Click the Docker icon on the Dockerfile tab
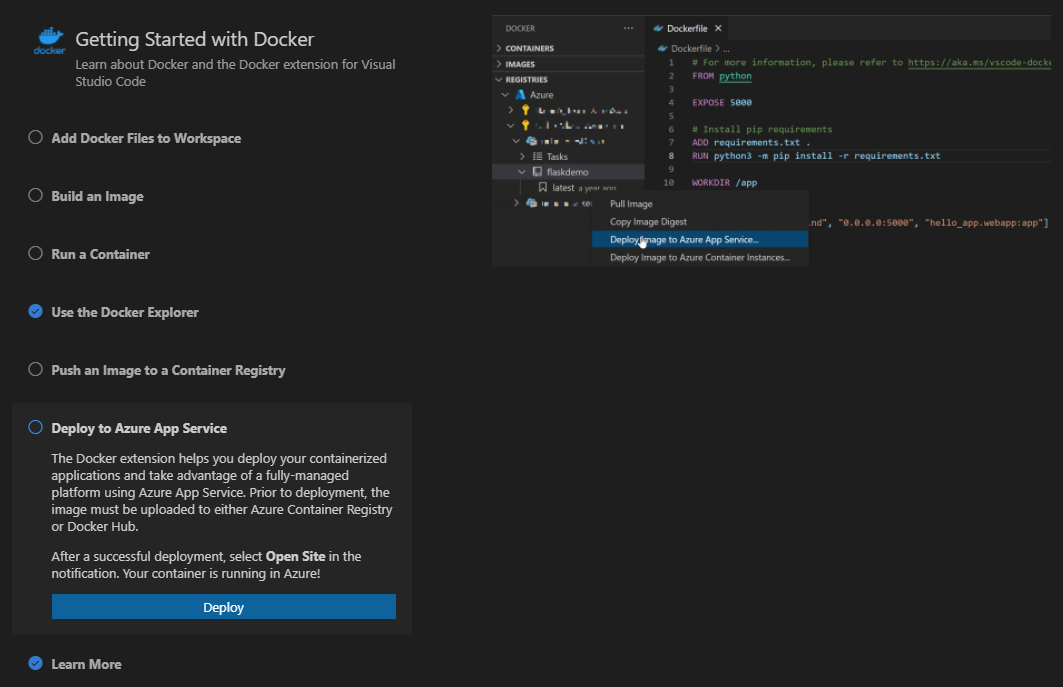This screenshot has height=687, width=1063. tap(658, 28)
